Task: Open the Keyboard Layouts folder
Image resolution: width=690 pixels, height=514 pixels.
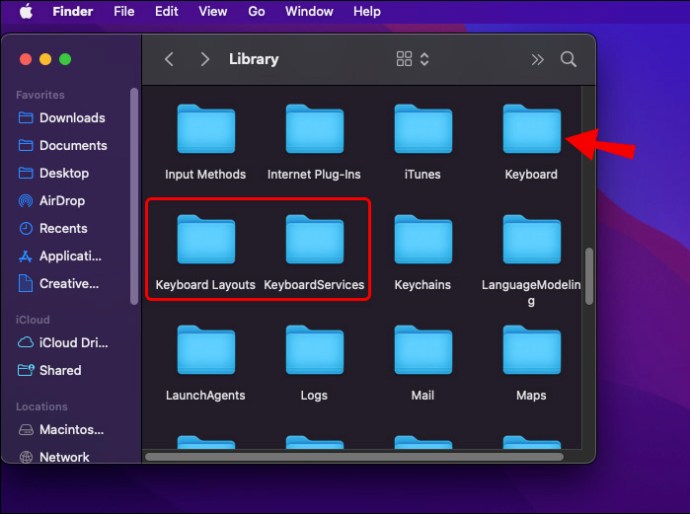Action: coord(205,241)
